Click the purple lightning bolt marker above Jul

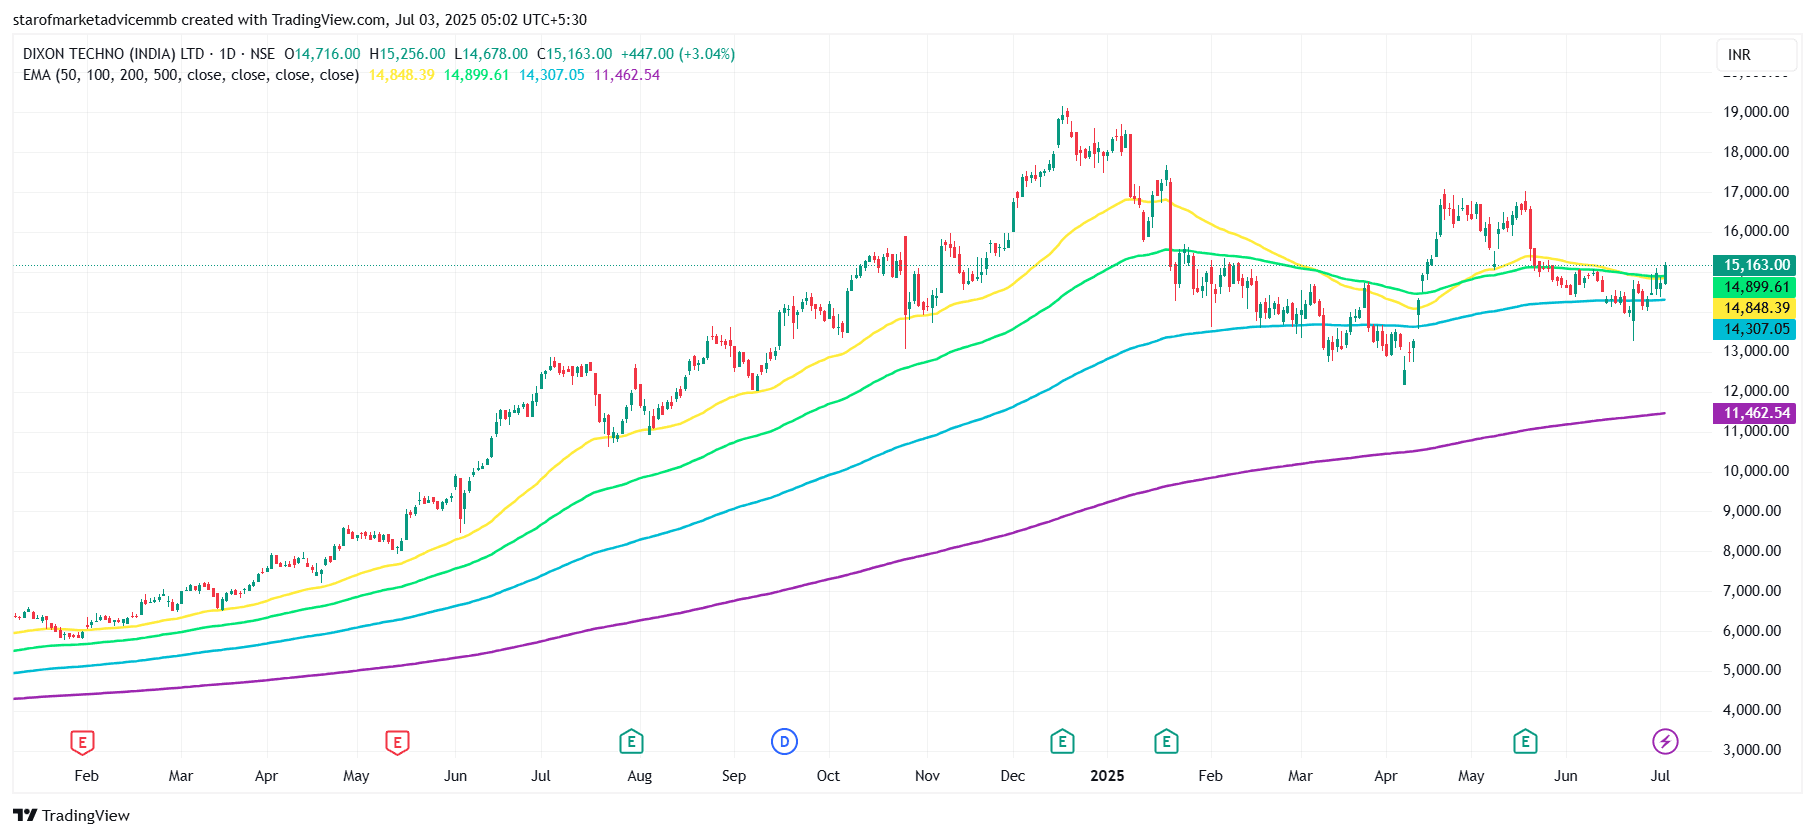click(x=1665, y=742)
